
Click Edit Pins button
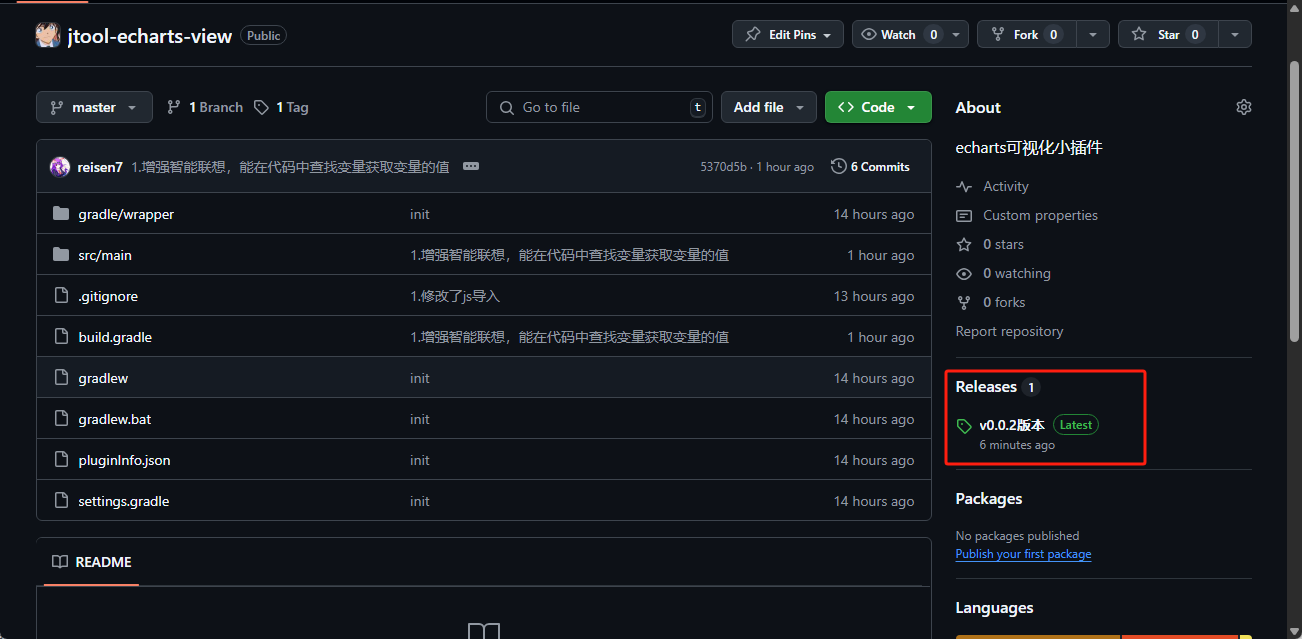(x=788, y=35)
